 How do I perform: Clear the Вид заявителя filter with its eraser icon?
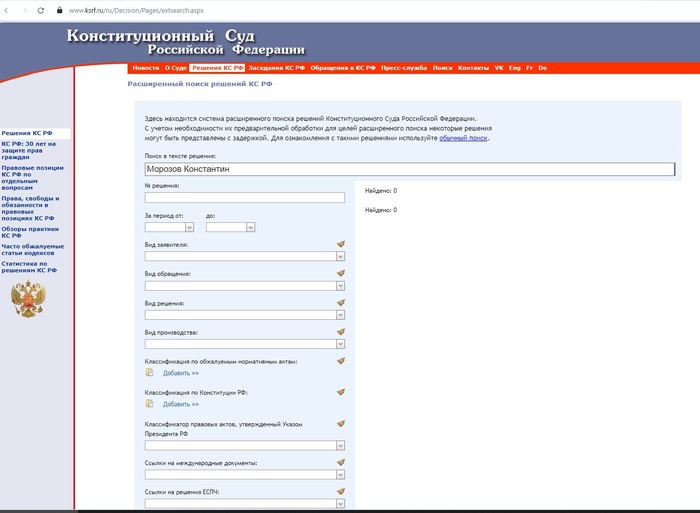[341, 244]
